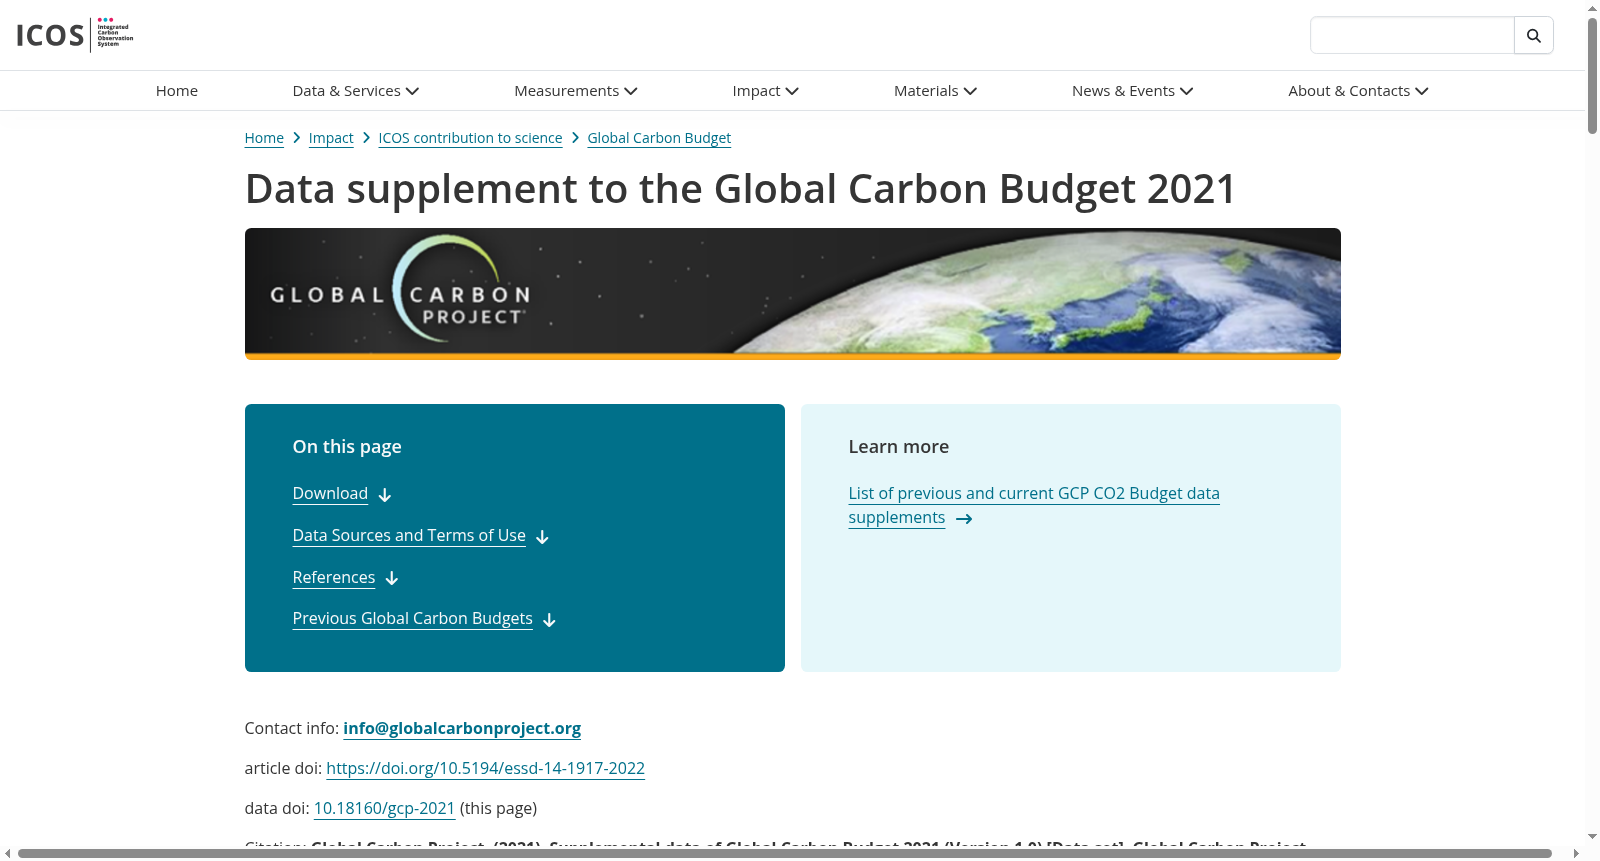Open ICOS contribution to science breadcrumb
This screenshot has height=861, width=1600.
pos(470,138)
